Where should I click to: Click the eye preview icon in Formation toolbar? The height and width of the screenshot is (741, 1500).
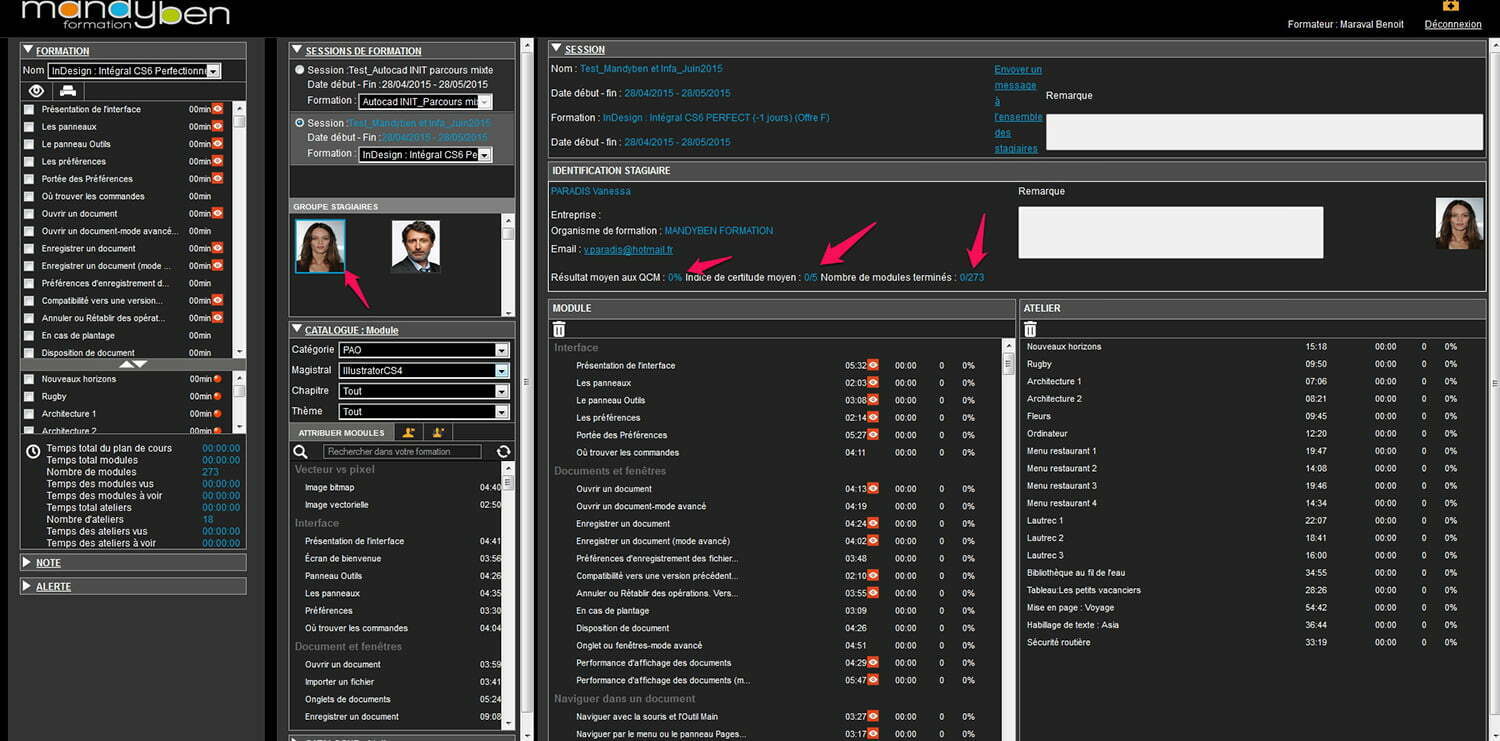coord(36,91)
